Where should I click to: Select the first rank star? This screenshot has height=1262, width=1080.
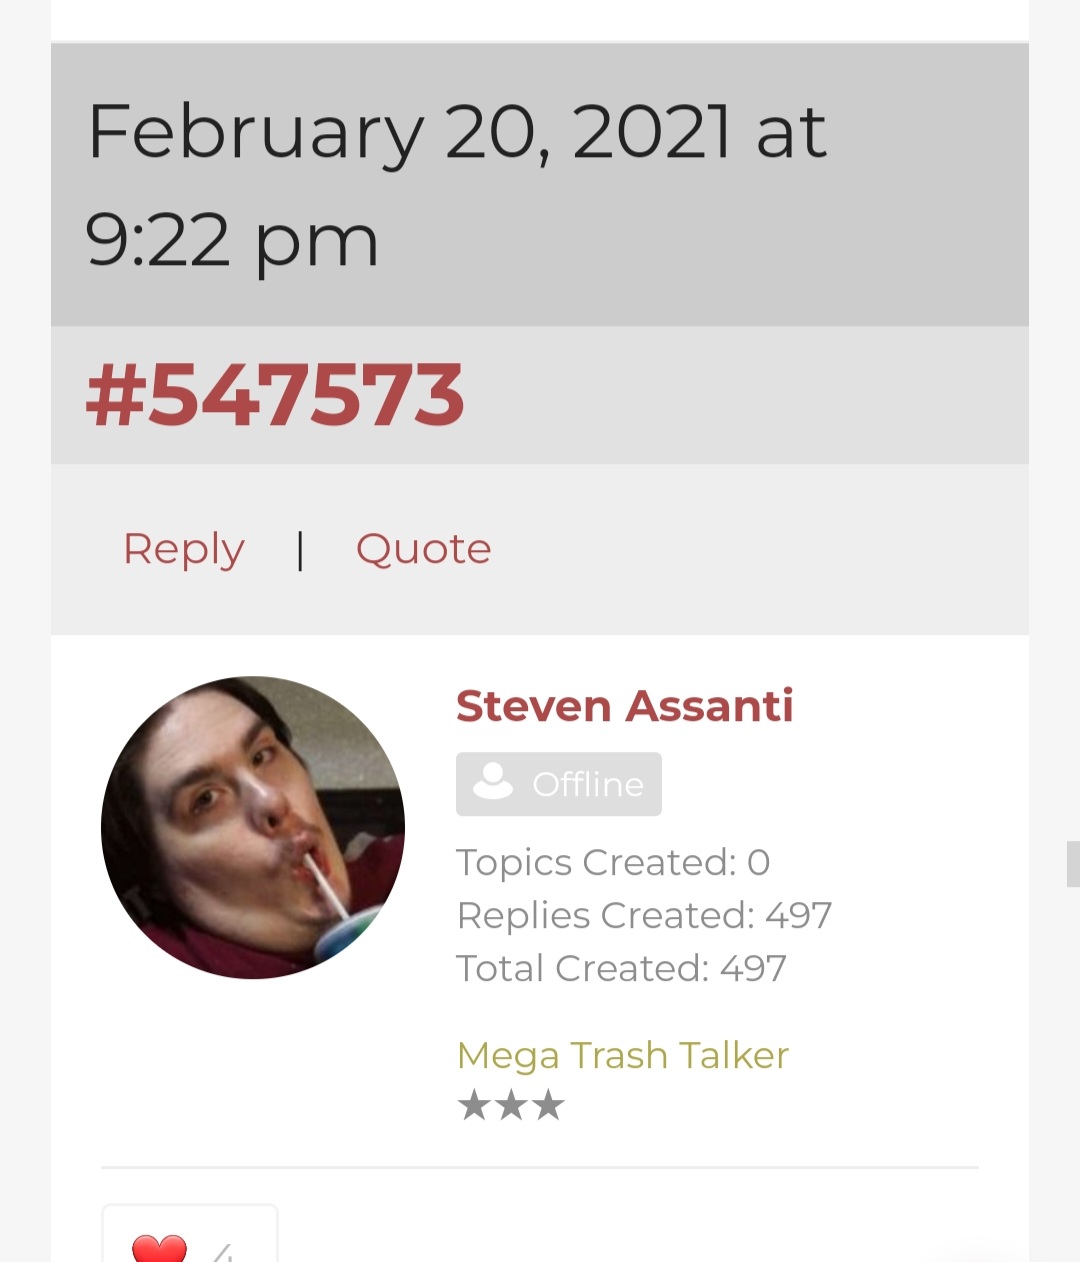click(474, 1106)
